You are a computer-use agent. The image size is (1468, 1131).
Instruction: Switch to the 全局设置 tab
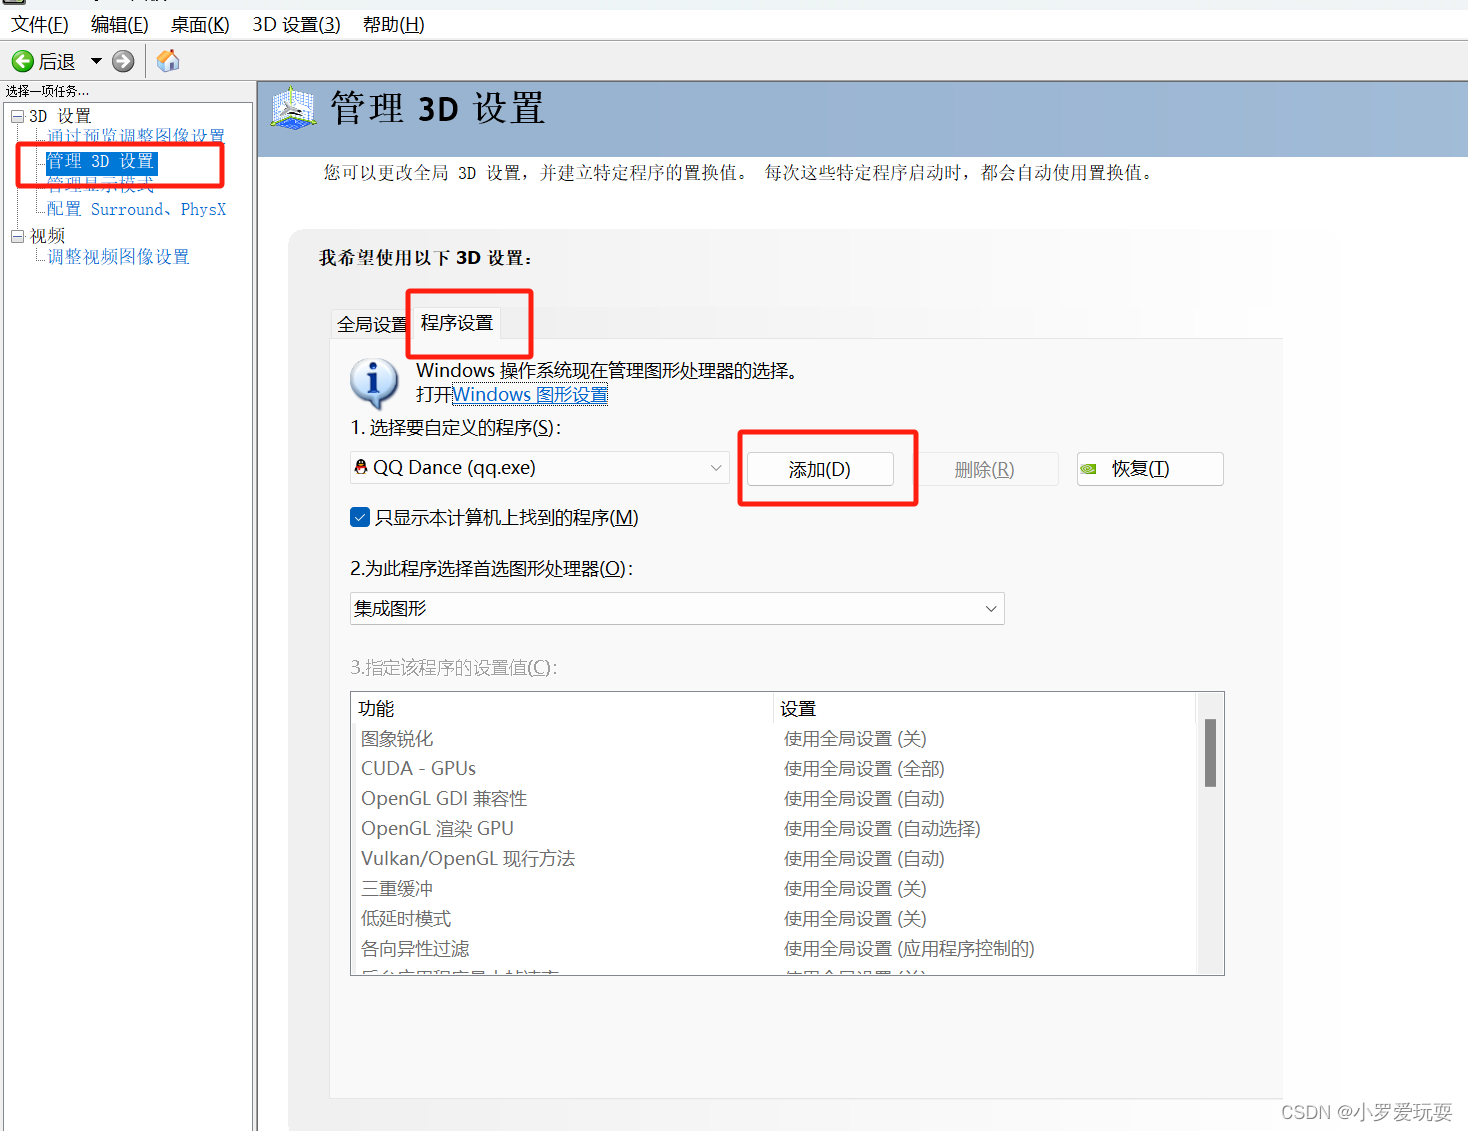point(370,323)
